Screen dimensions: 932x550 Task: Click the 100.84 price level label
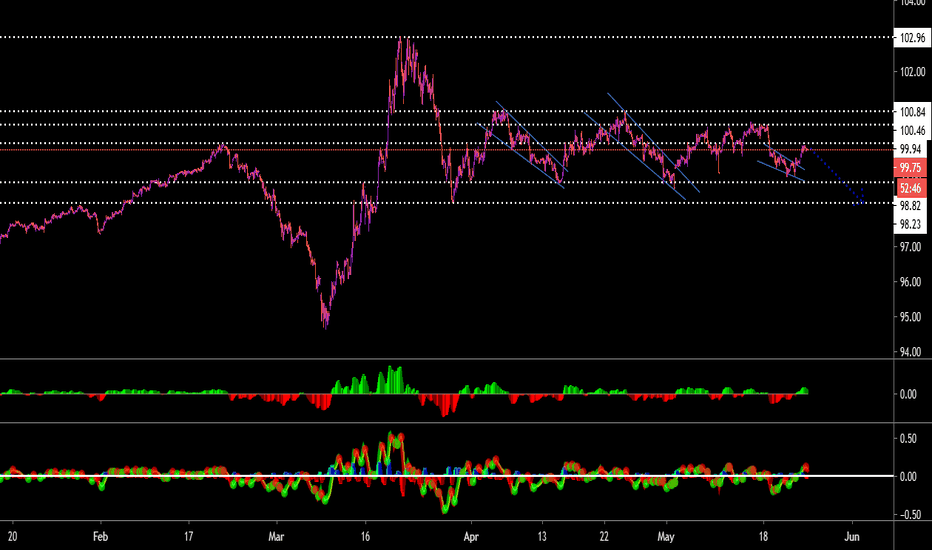click(x=911, y=111)
